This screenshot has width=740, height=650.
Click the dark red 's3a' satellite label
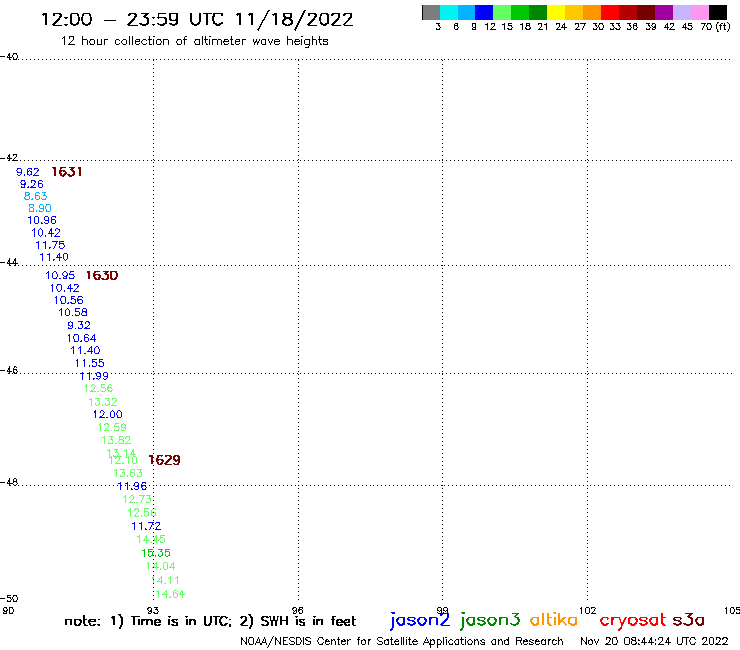[688, 620]
